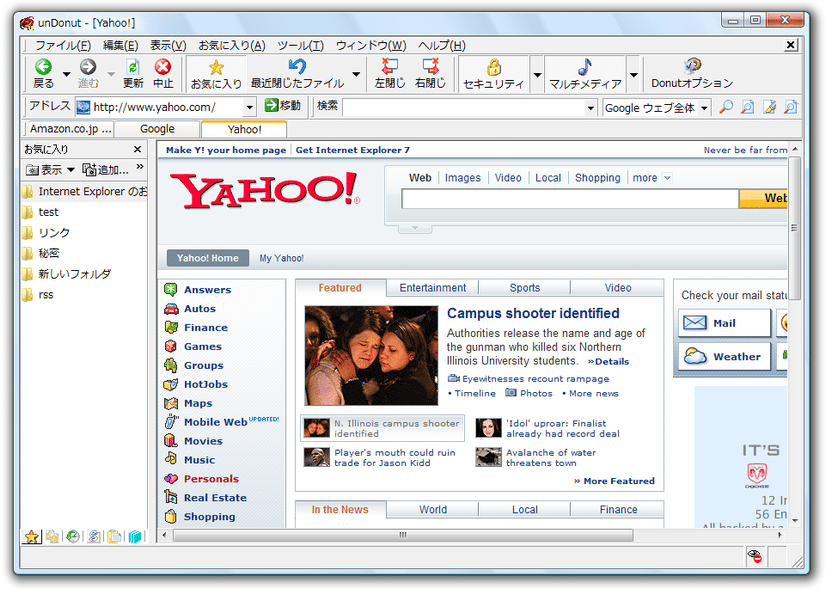Switch to the Google tab
Image resolution: width=826 pixels, height=589 pixels.
pyautogui.click(x=157, y=129)
